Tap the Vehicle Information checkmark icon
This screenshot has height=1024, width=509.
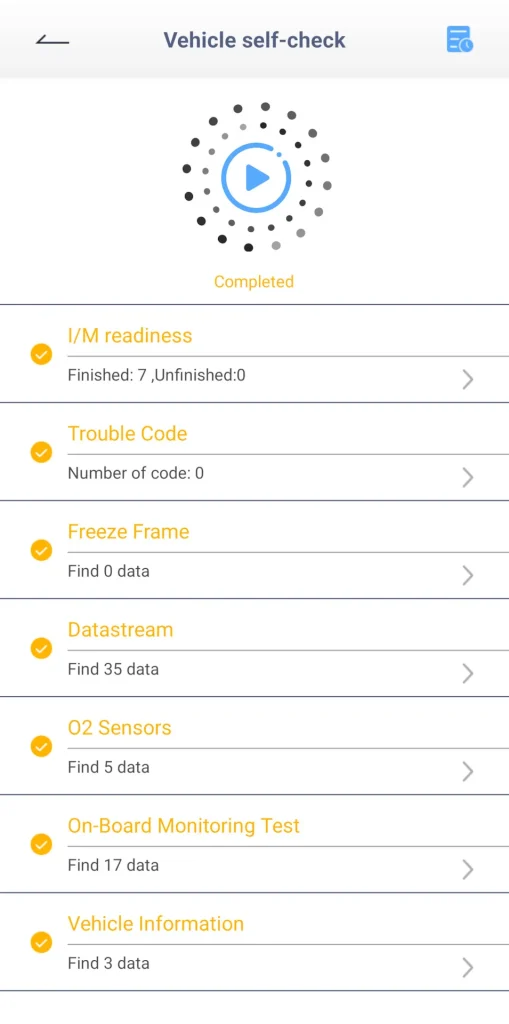pos(41,942)
